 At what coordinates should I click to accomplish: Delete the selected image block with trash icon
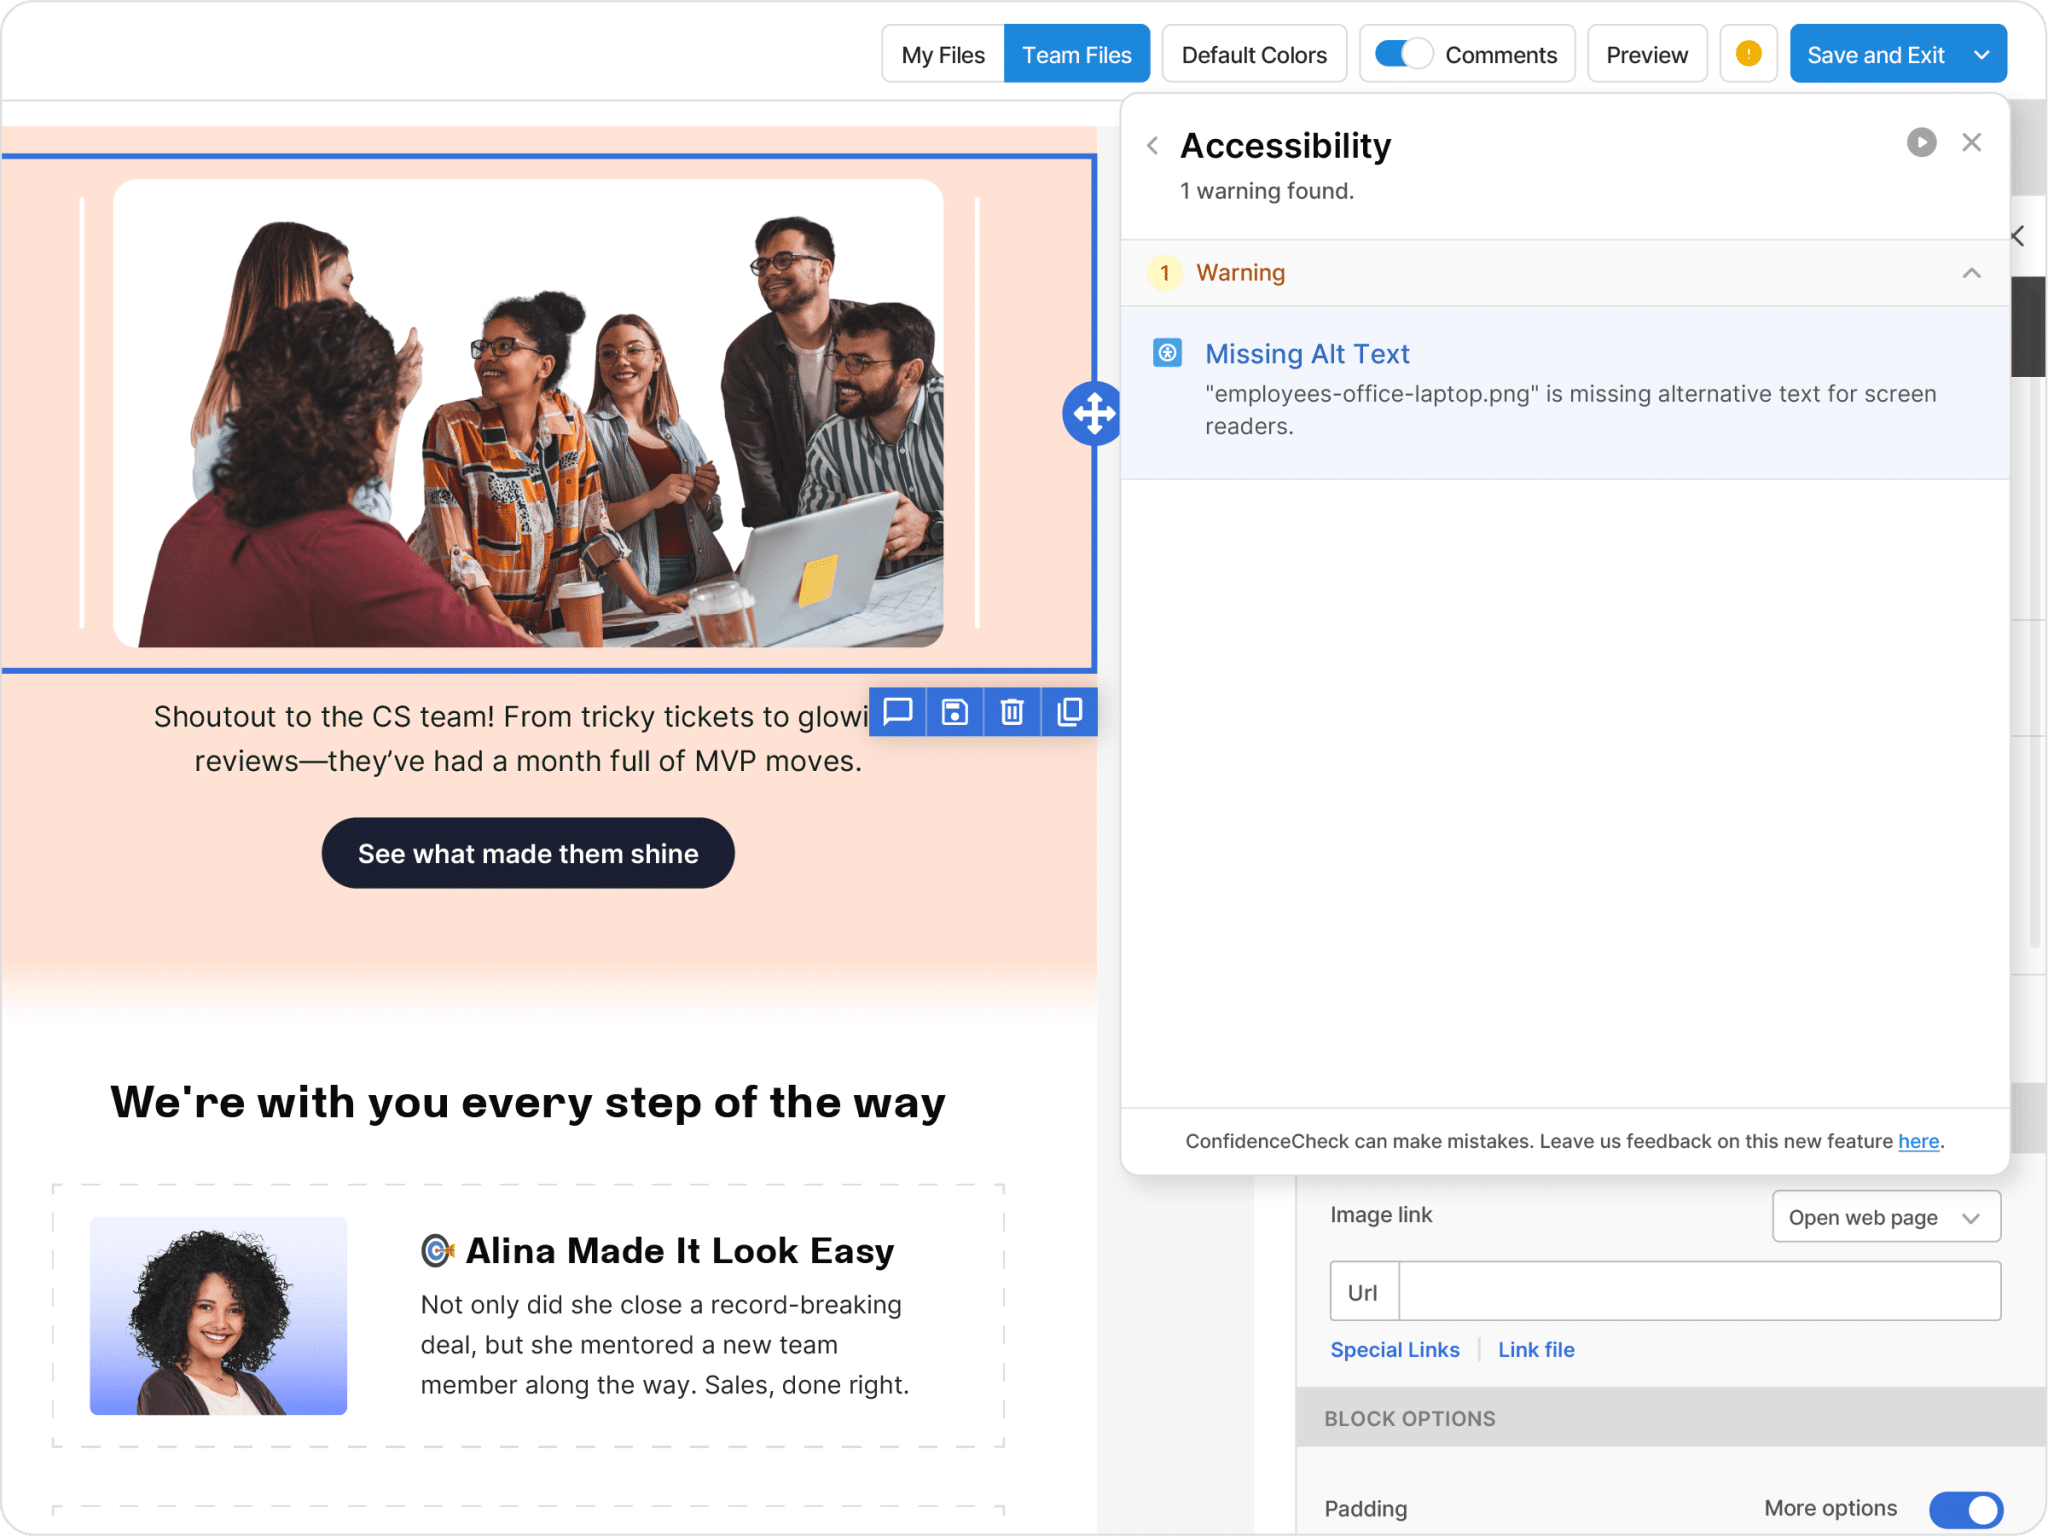pyautogui.click(x=1012, y=712)
